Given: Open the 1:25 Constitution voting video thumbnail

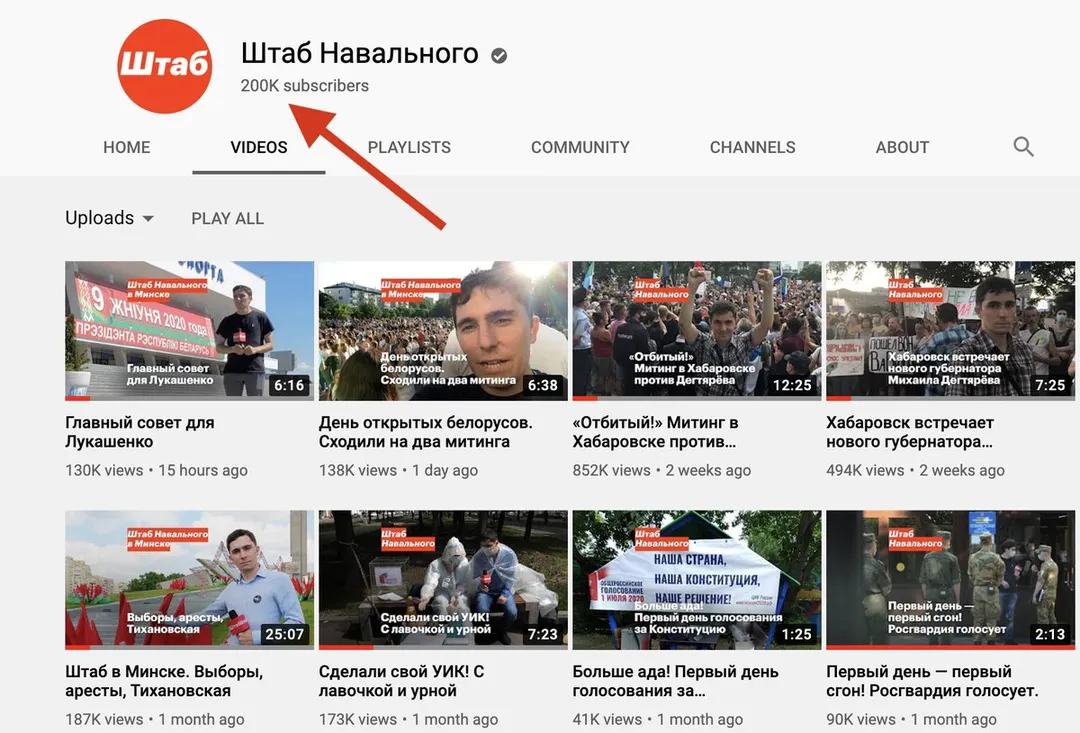Looking at the screenshot, I should [697, 580].
